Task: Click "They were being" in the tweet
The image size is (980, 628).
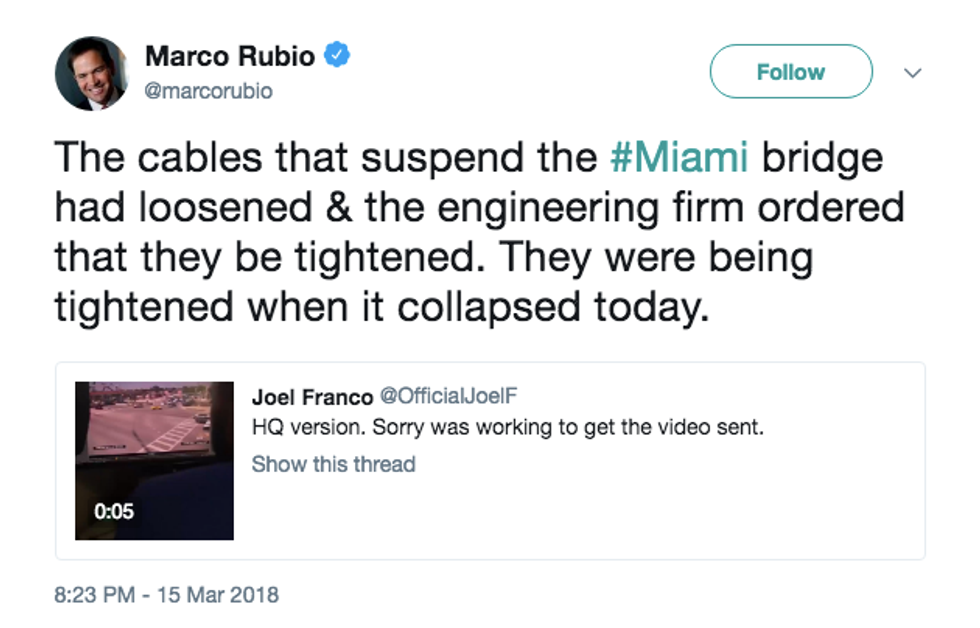Action: 657,256
